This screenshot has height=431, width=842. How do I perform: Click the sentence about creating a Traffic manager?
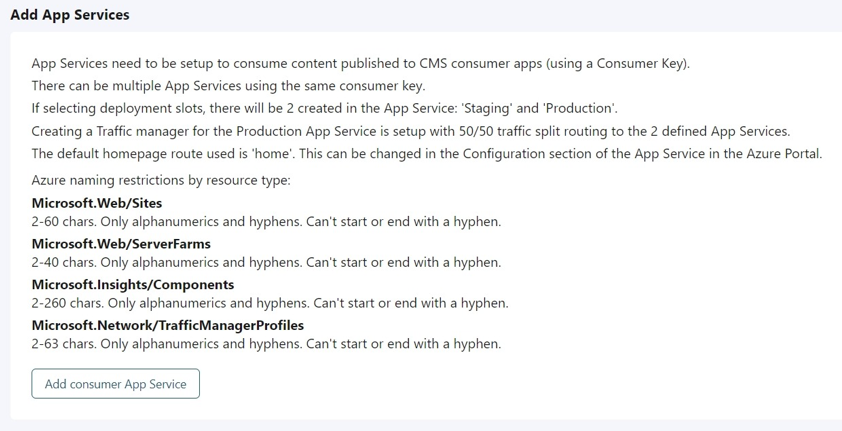point(410,131)
